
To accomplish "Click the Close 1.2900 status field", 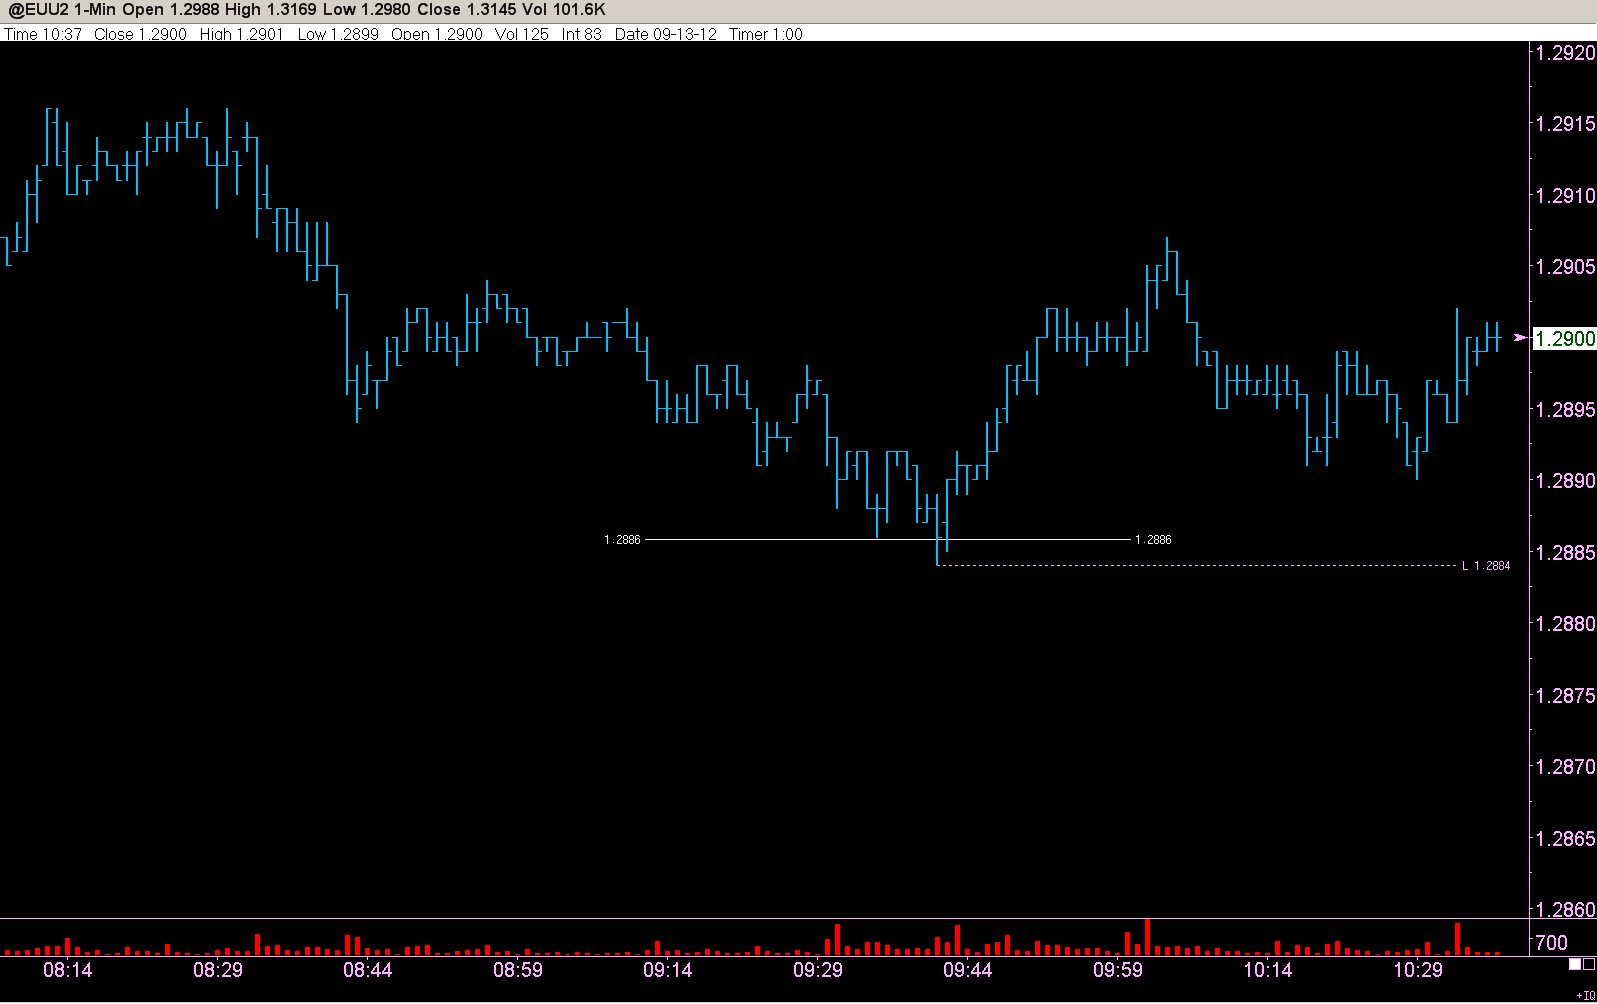I will [x=140, y=34].
